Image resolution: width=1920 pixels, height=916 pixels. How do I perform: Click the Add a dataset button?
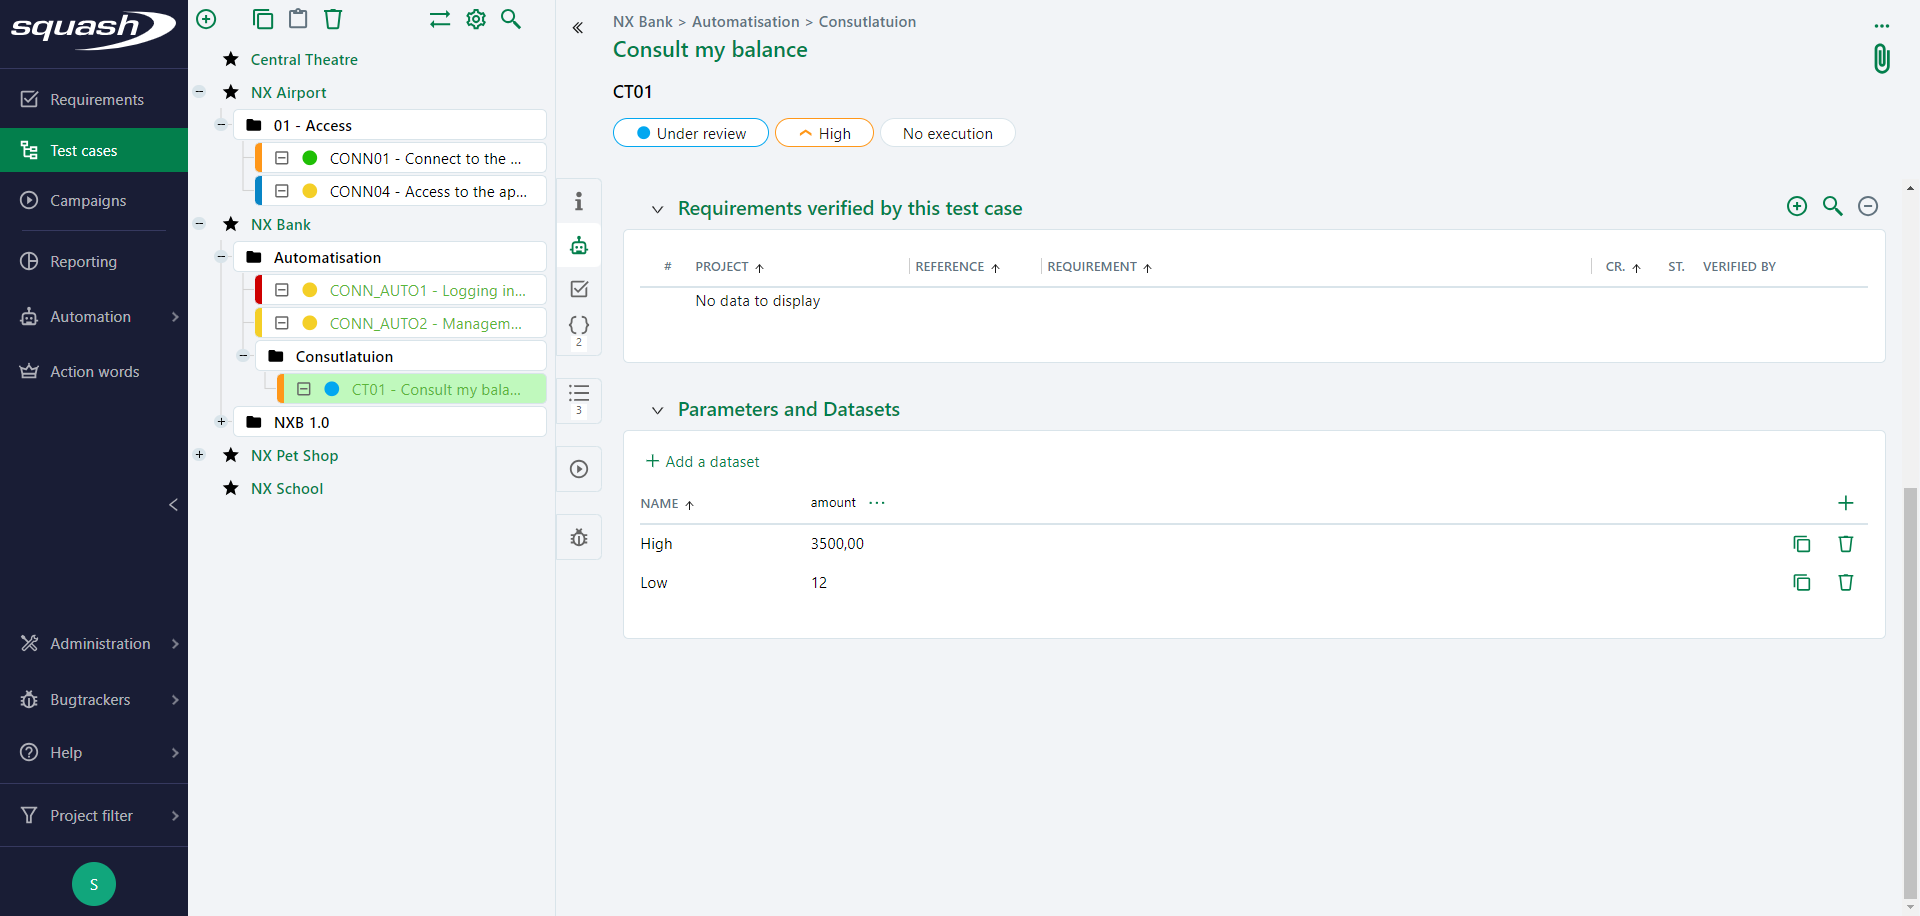(702, 461)
